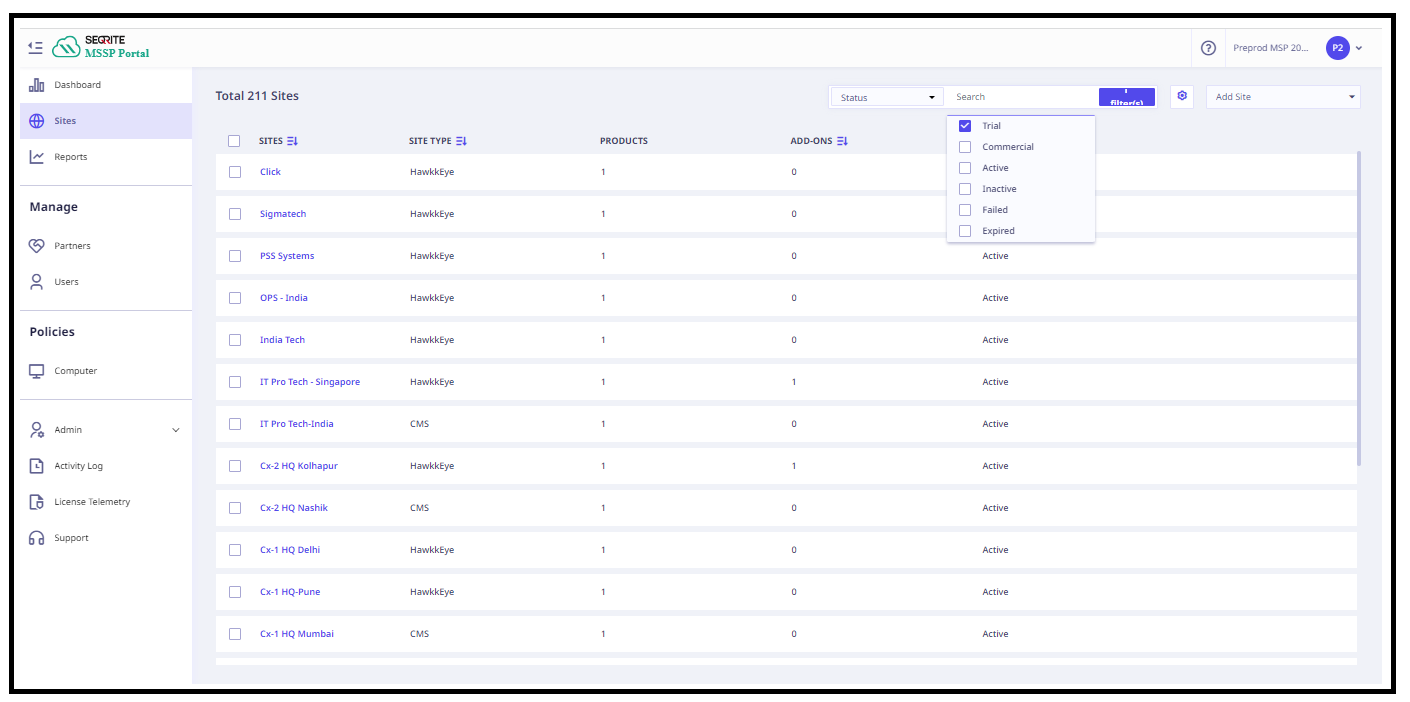Select the India Tech row checkbox
This screenshot has width=1410, height=702.
235,340
